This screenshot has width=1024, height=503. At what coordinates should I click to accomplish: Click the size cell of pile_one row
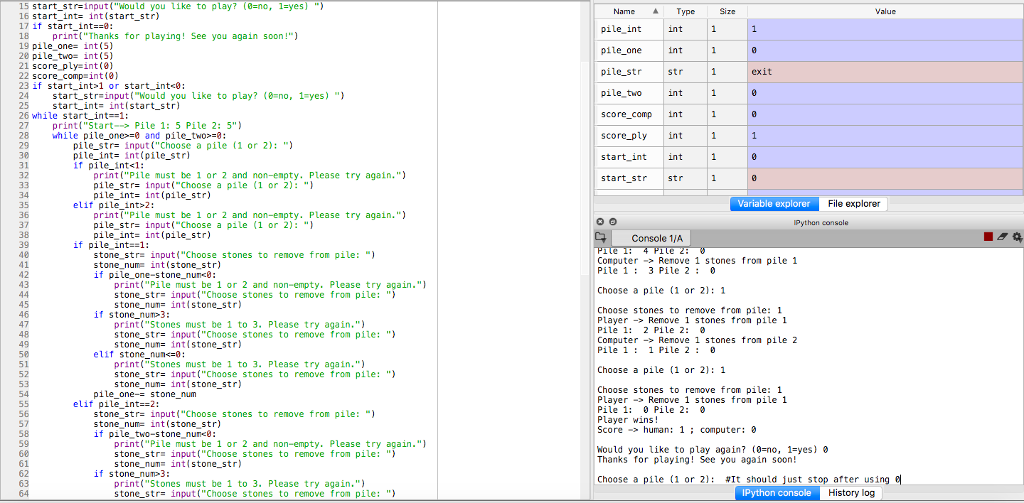click(727, 50)
